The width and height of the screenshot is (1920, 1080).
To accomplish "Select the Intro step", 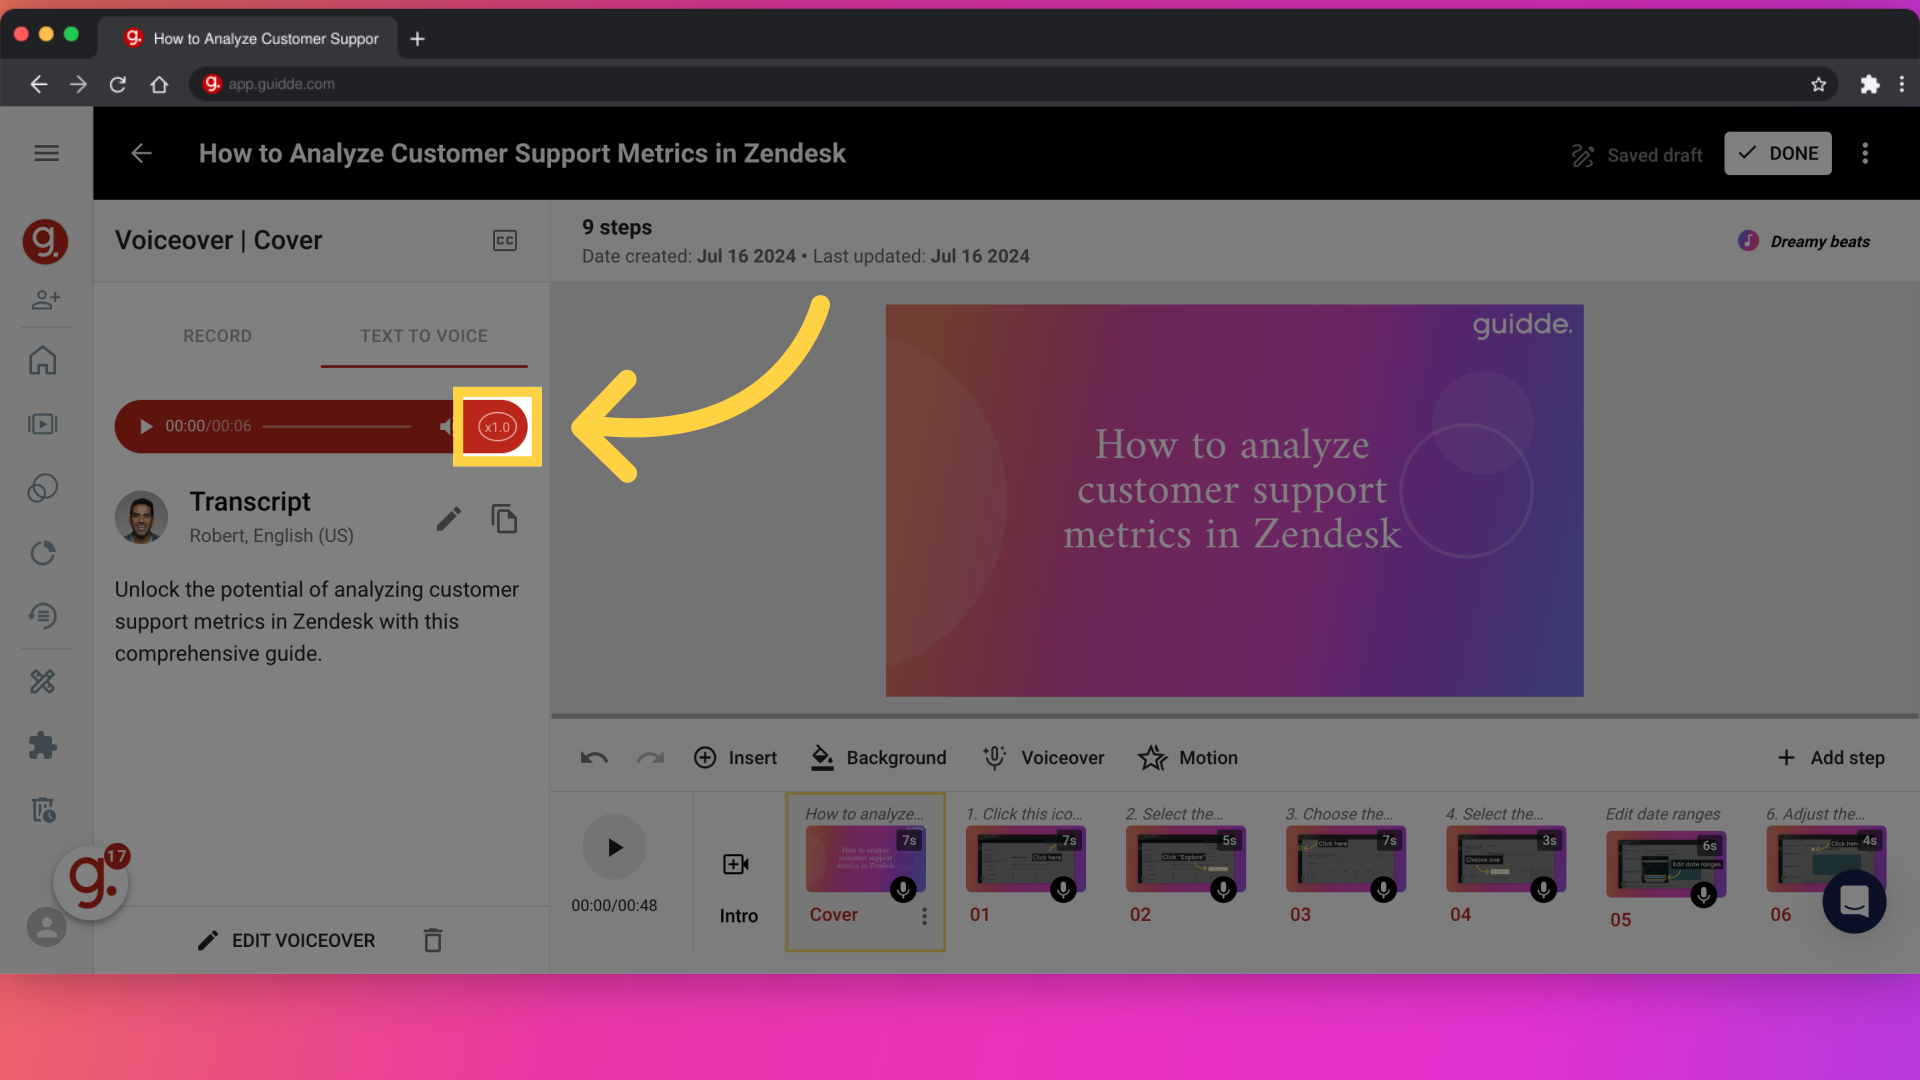I will pyautogui.click(x=738, y=885).
